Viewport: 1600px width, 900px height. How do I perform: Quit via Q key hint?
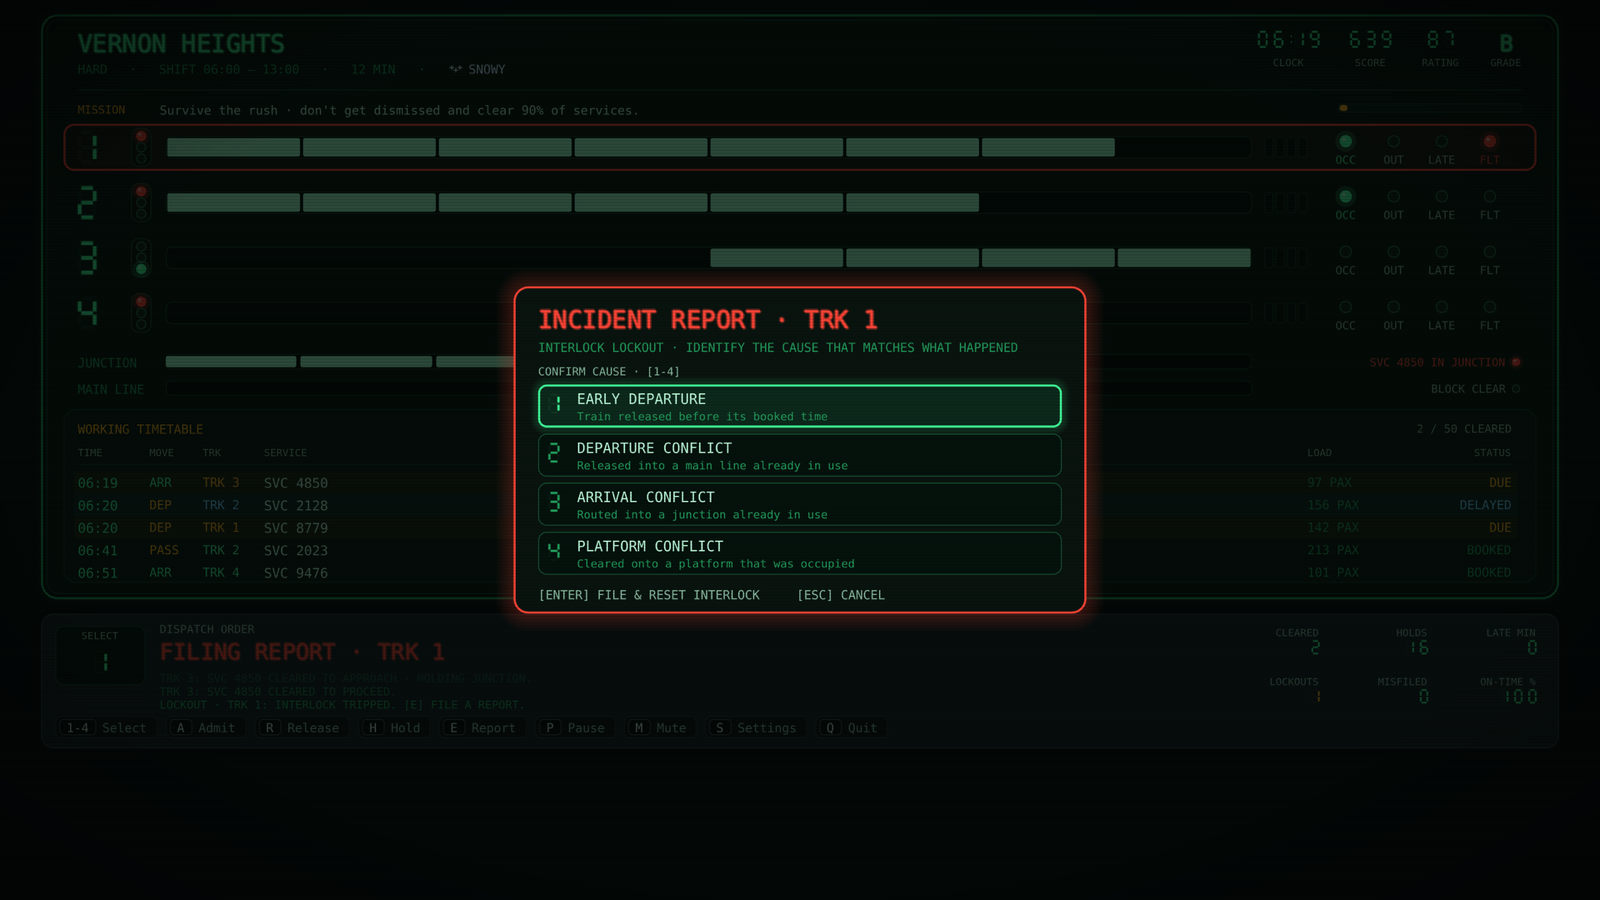[848, 728]
